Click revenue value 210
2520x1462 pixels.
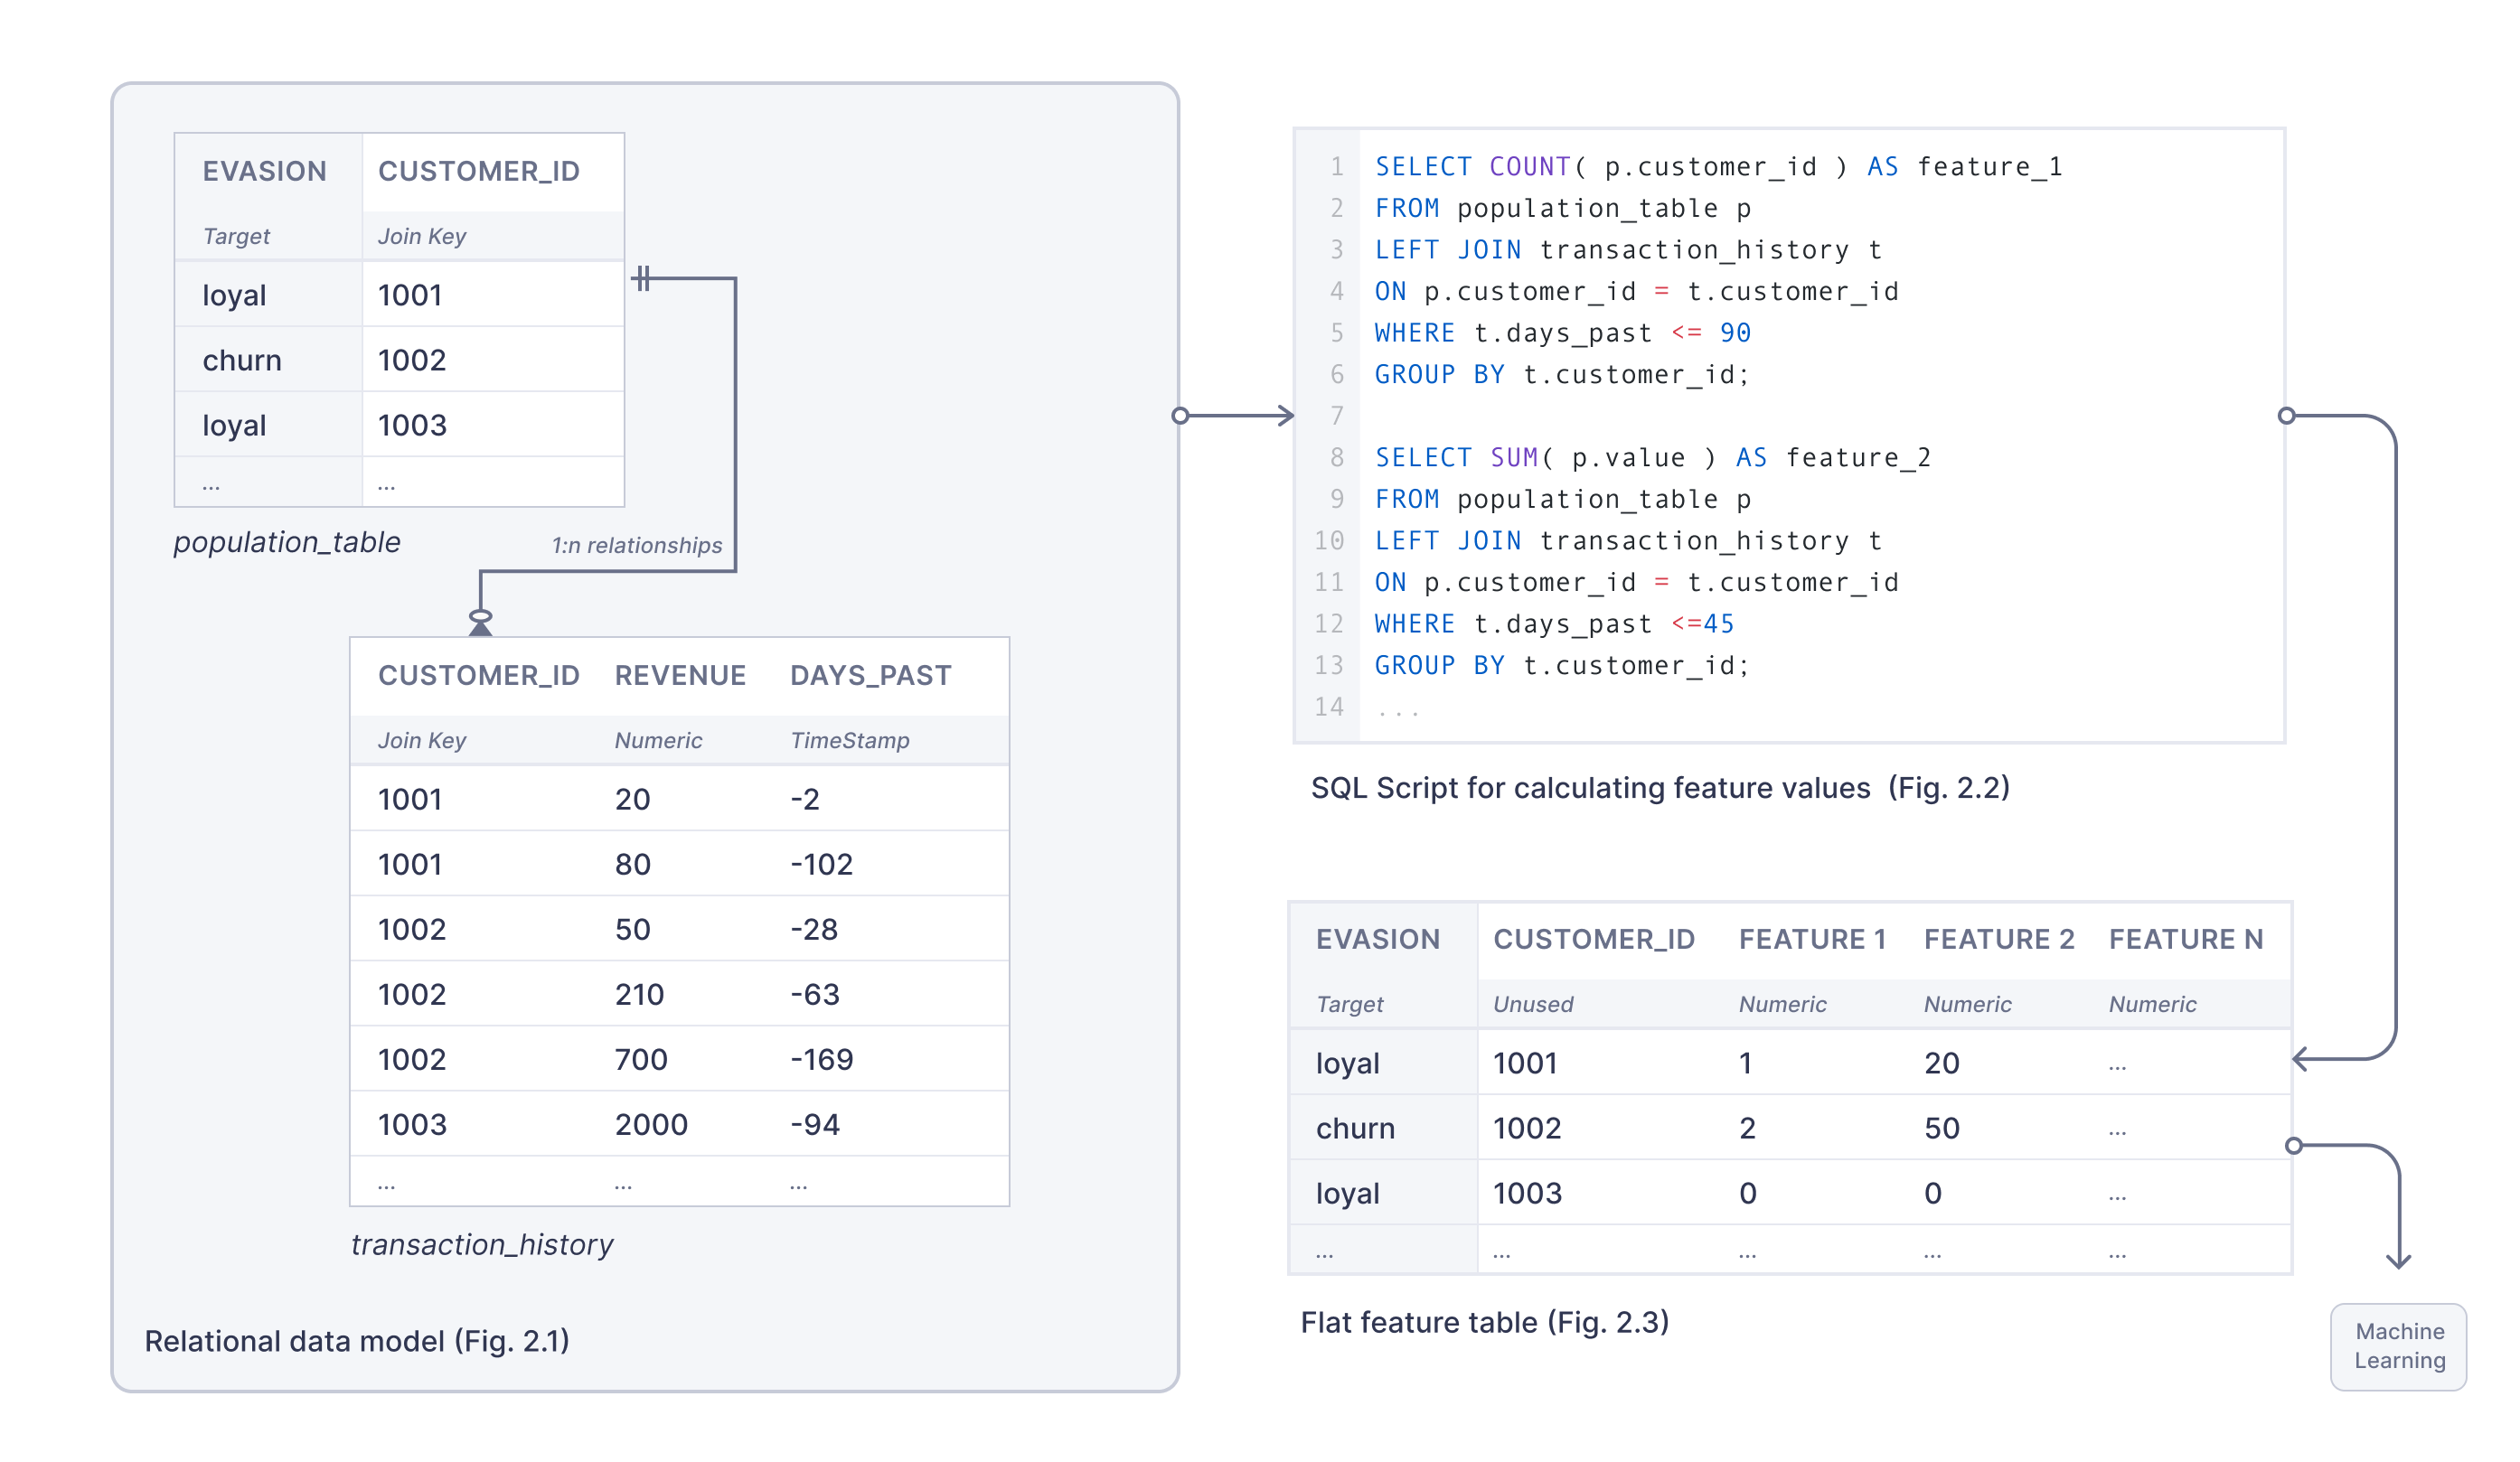tap(639, 994)
